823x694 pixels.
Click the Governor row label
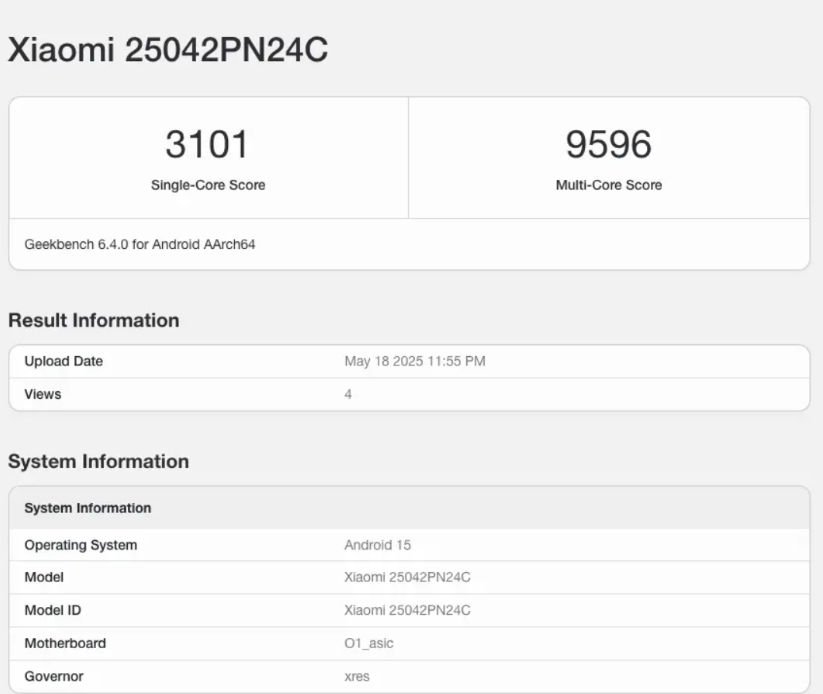point(54,676)
